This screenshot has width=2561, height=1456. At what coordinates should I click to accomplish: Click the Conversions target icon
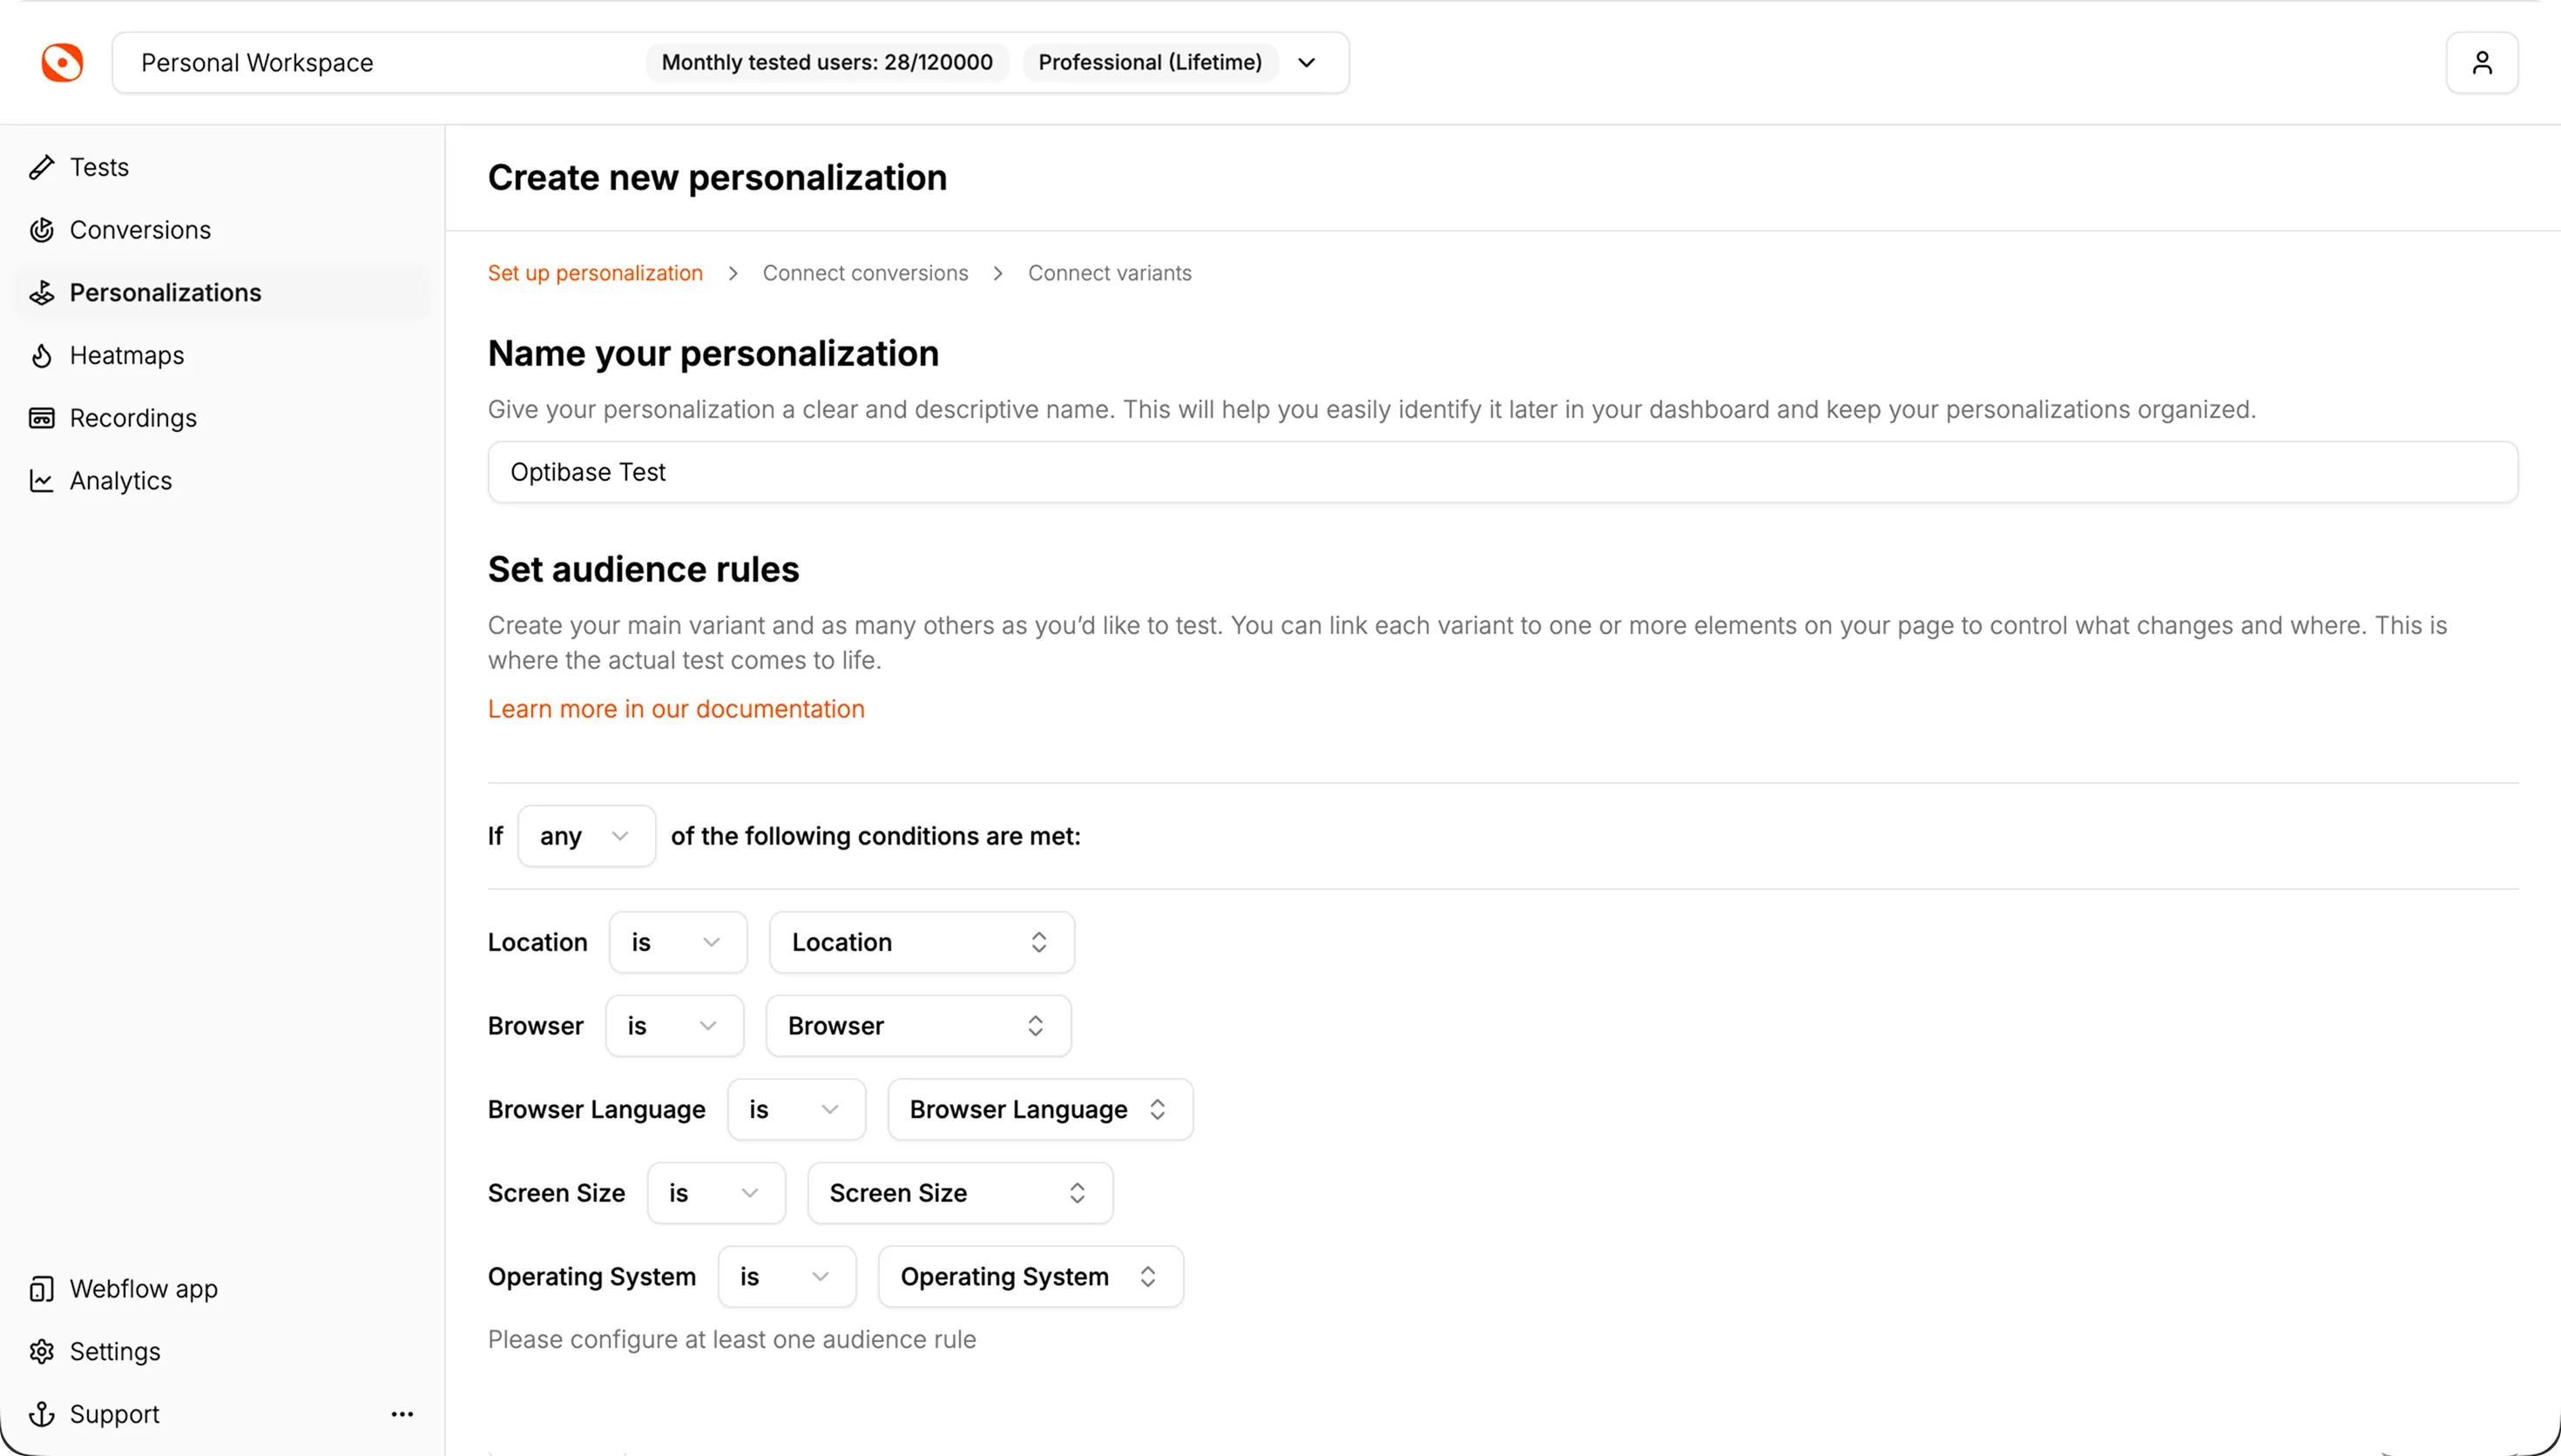(x=41, y=230)
